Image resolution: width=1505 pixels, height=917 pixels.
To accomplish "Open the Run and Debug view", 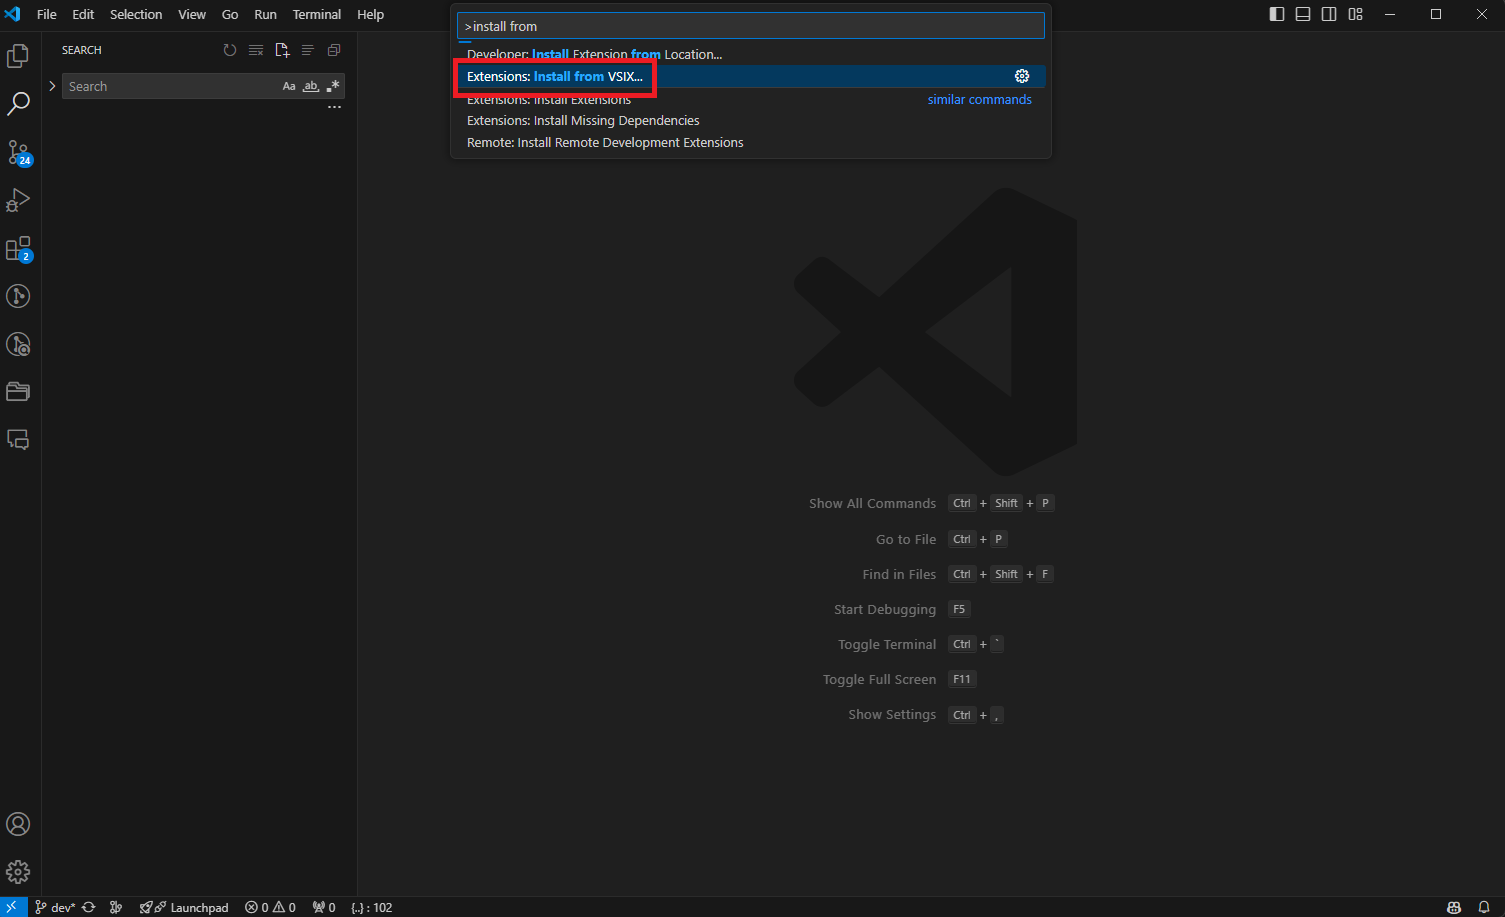I will tap(18, 200).
